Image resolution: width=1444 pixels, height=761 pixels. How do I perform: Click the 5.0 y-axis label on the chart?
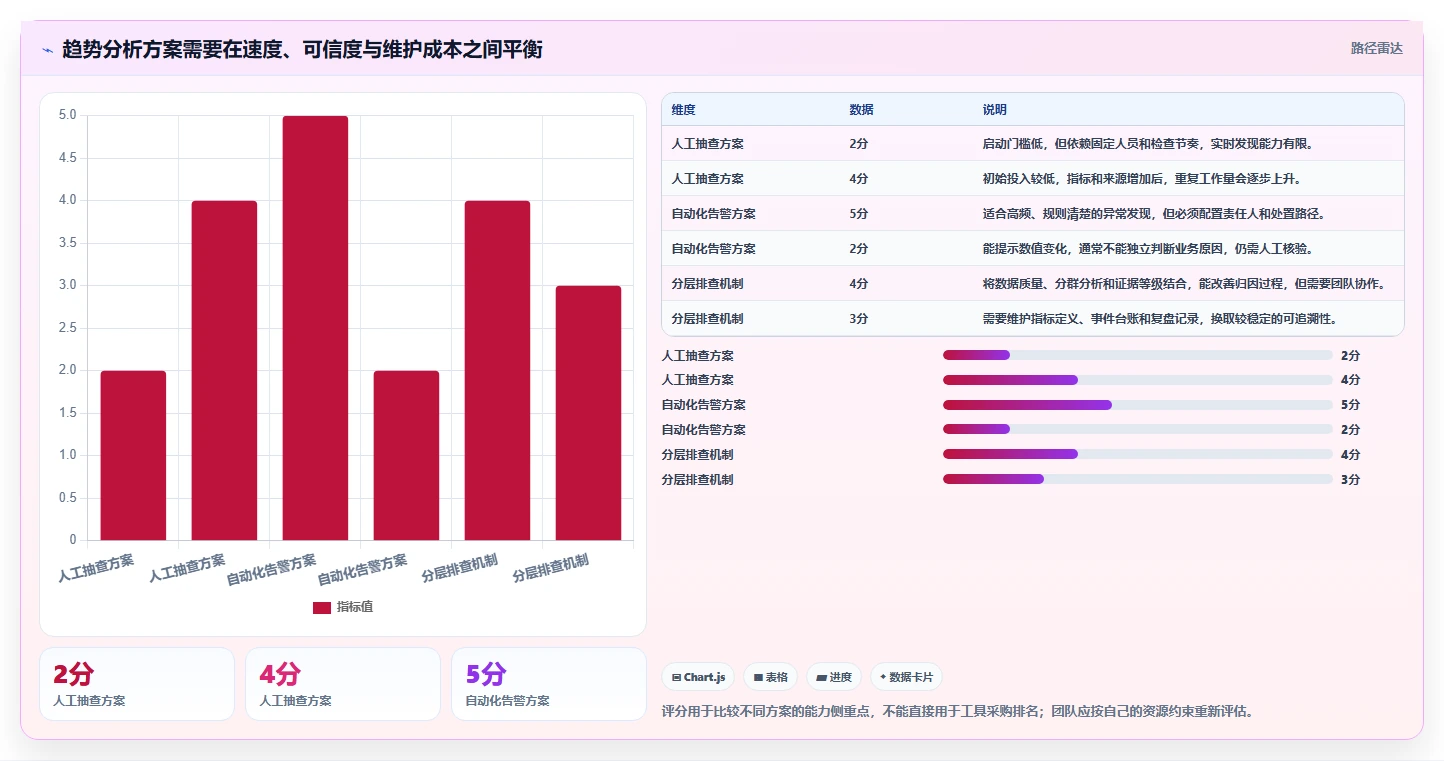(x=67, y=115)
